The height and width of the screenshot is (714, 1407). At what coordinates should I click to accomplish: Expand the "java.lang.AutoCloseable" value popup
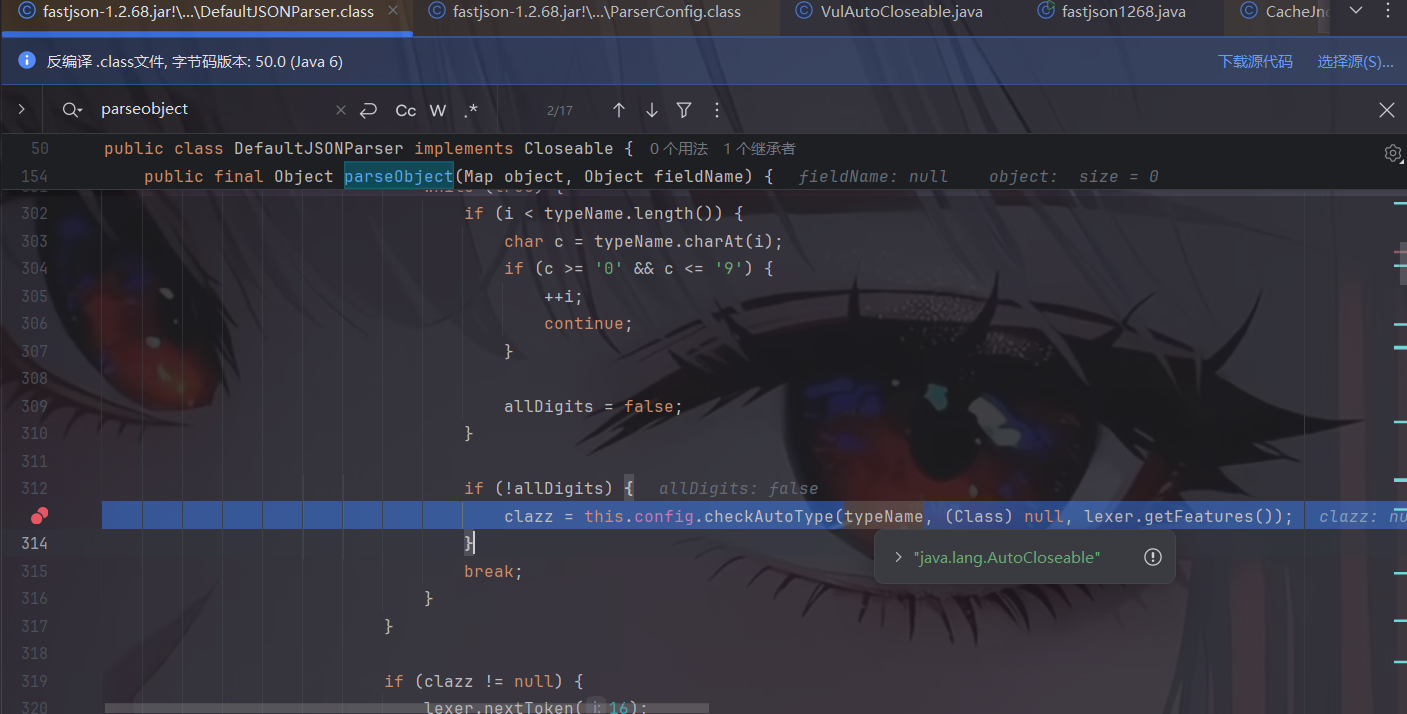tap(899, 557)
